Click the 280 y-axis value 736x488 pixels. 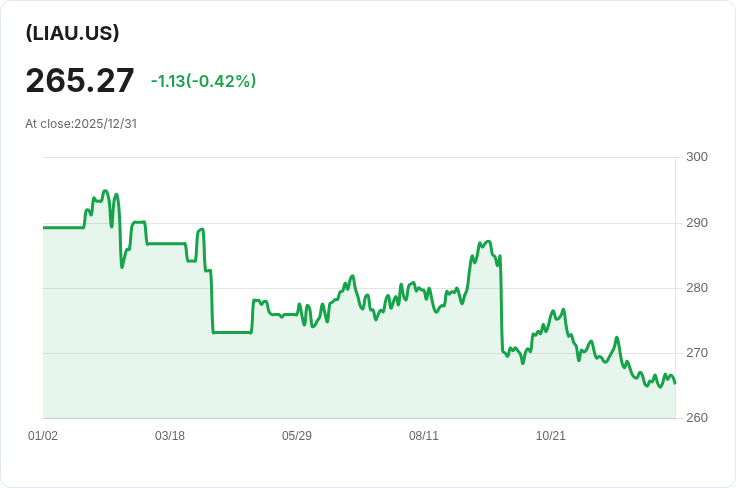point(697,288)
